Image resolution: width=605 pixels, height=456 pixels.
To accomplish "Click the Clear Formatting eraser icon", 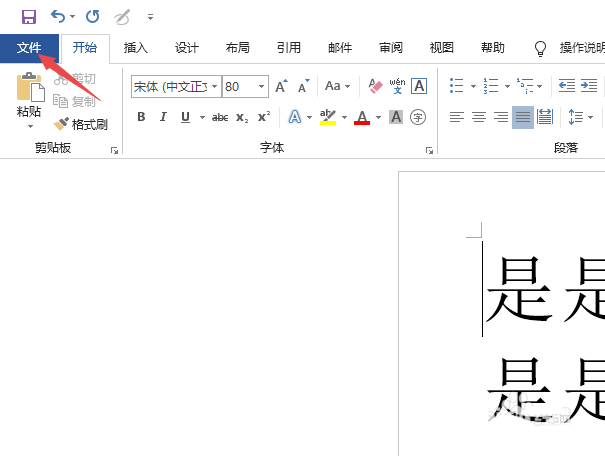I will click(376, 87).
